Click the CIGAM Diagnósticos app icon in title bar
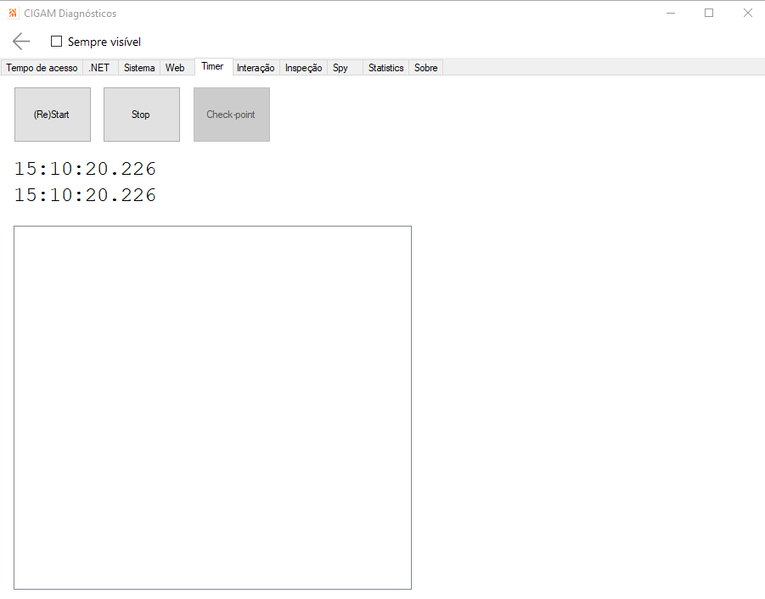 point(13,13)
